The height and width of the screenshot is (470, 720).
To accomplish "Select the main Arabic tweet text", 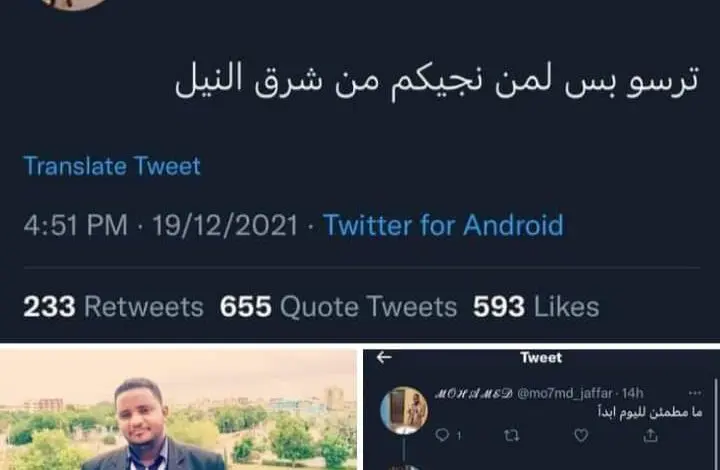I will coord(437,81).
